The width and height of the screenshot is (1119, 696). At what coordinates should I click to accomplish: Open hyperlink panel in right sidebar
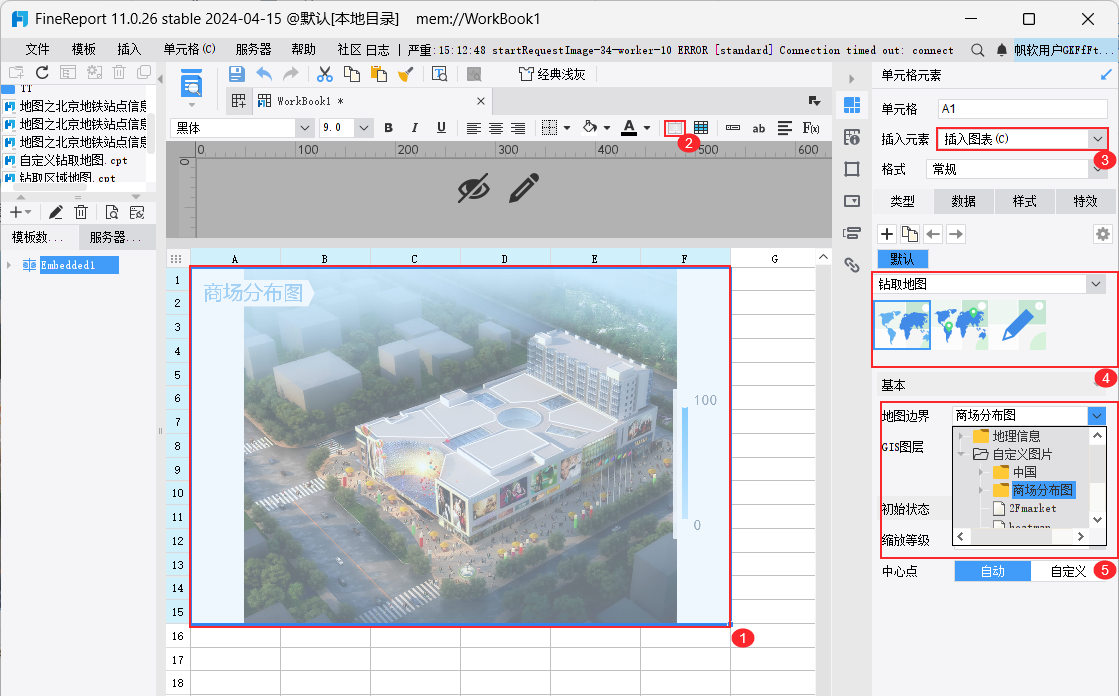coord(852,265)
